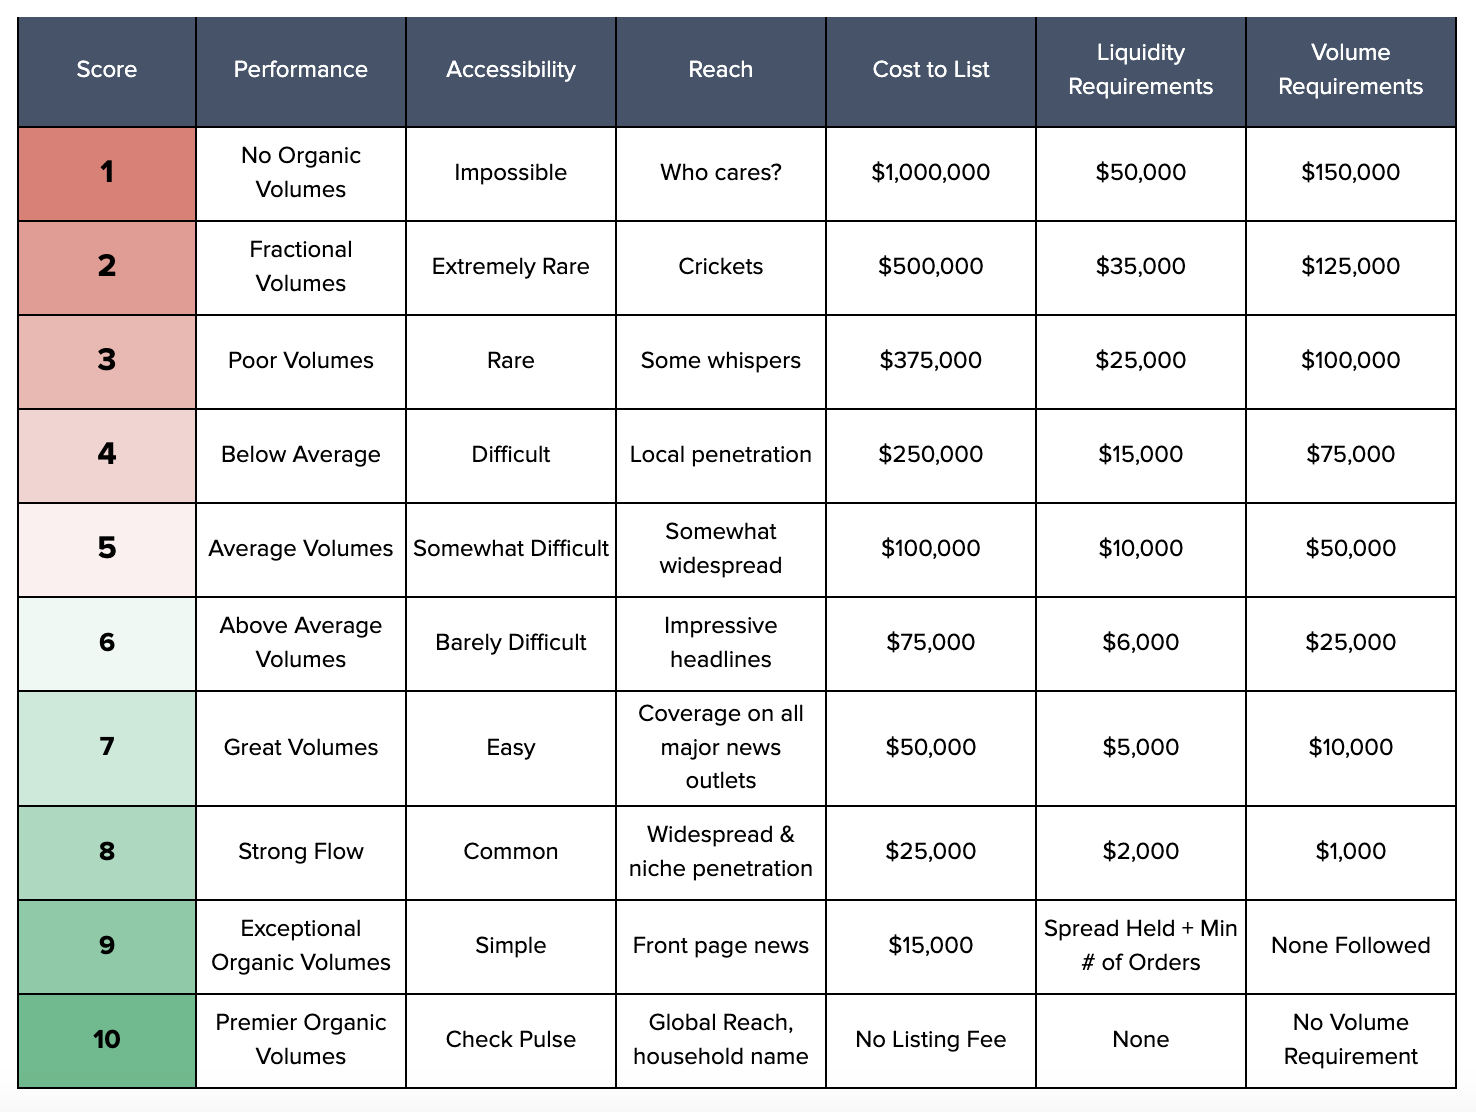The image size is (1476, 1112).
Task: Click the $1,000,000 cost cell
Action: (x=930, y=173)
